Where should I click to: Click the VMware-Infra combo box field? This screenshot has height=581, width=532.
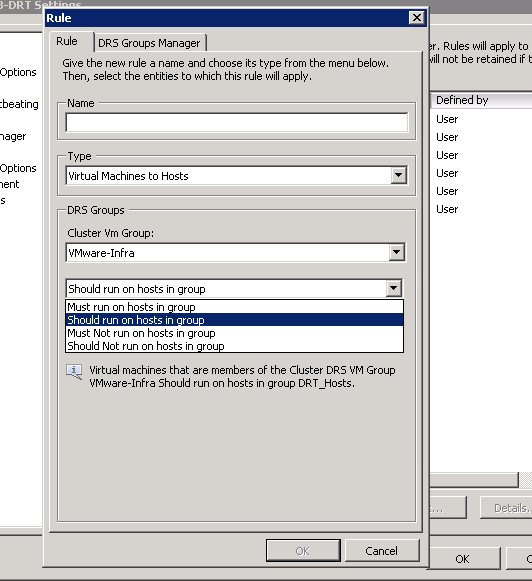click(236, 253)
